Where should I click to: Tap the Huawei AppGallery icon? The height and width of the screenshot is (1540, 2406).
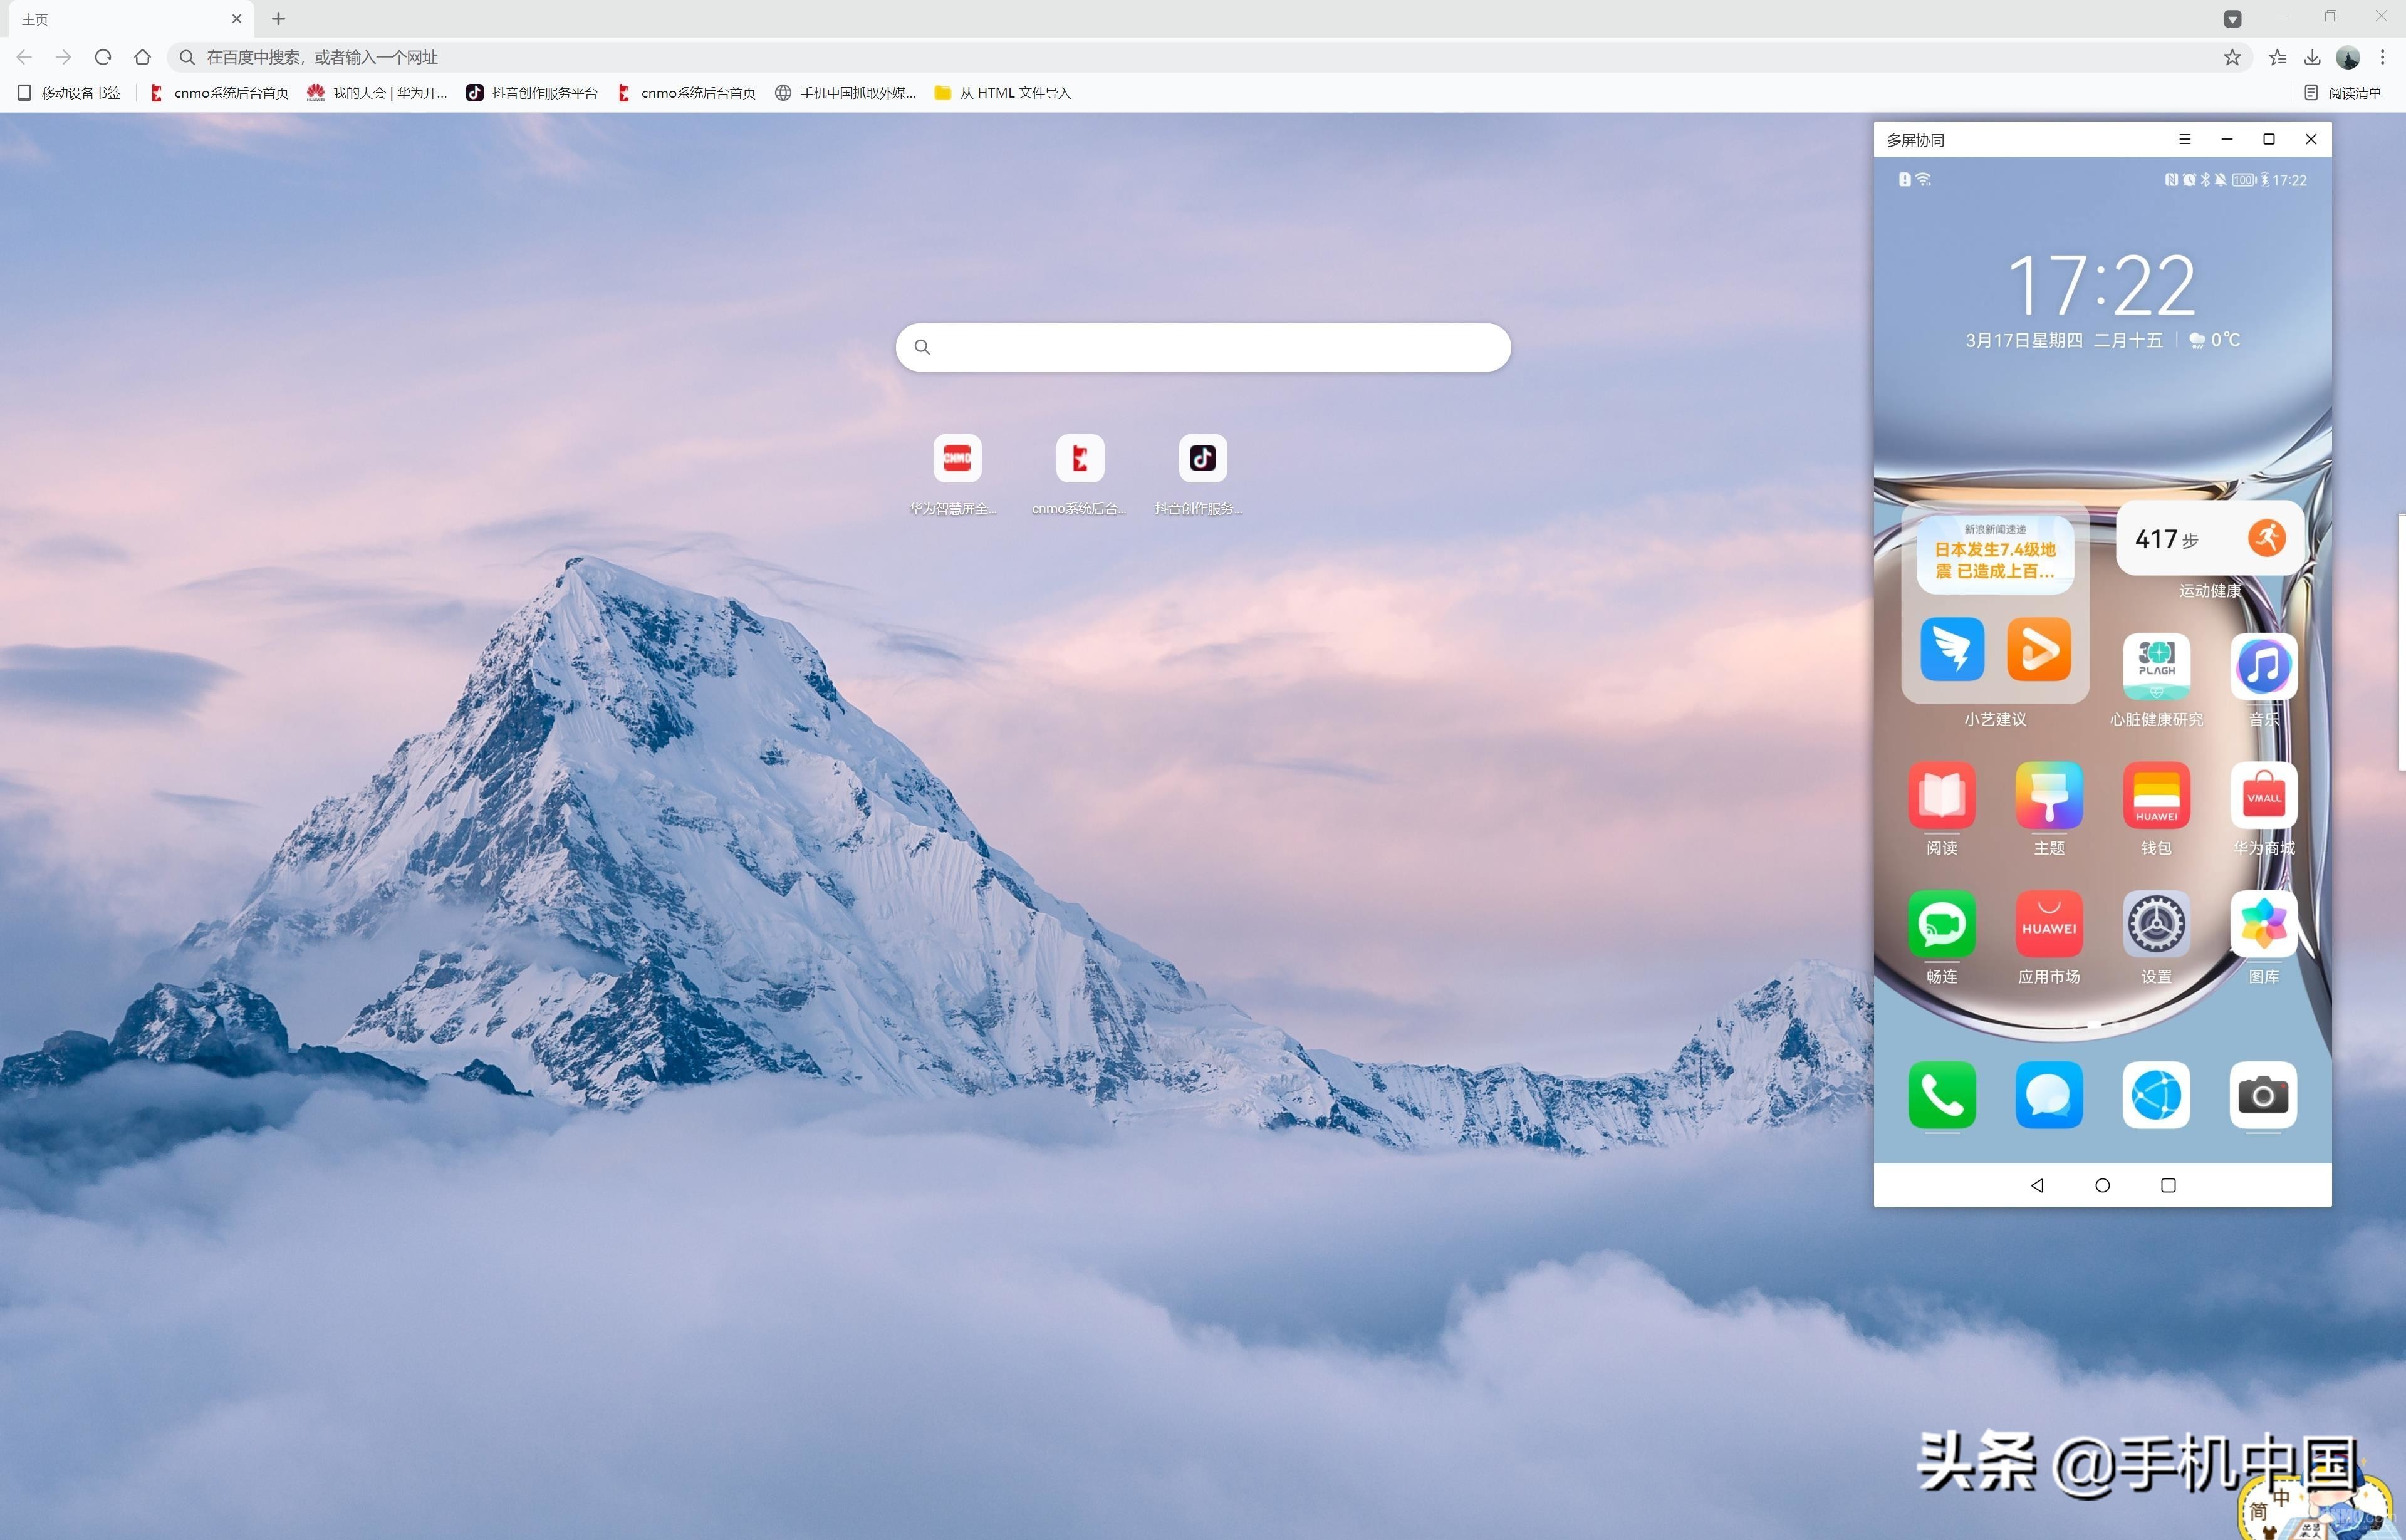click(x=2049, y=923)
